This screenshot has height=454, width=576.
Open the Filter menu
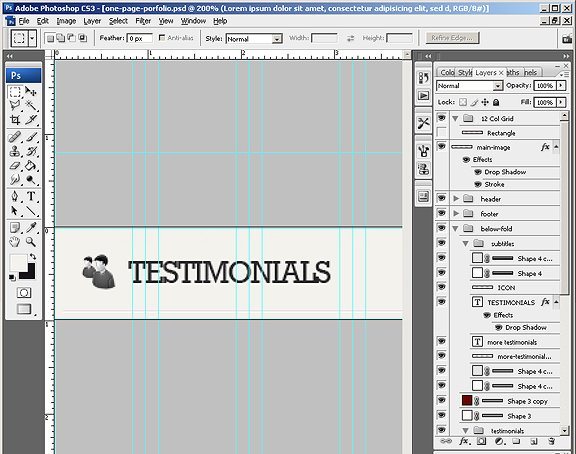(143, 21)
